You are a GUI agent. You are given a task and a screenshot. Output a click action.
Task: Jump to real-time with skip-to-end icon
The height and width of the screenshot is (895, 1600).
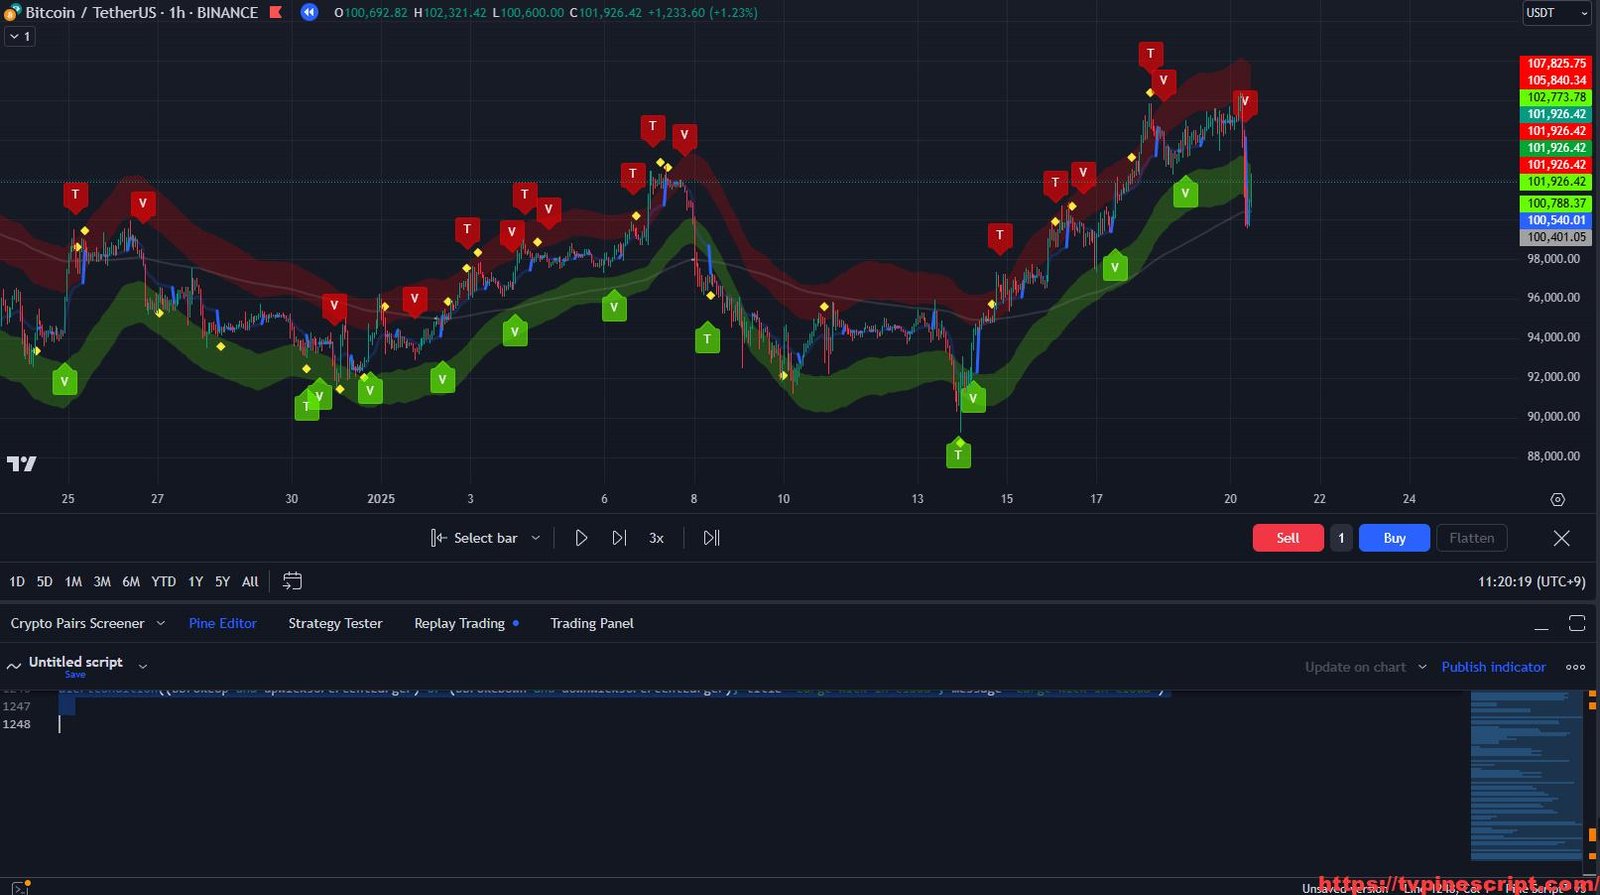pos(711,538)
